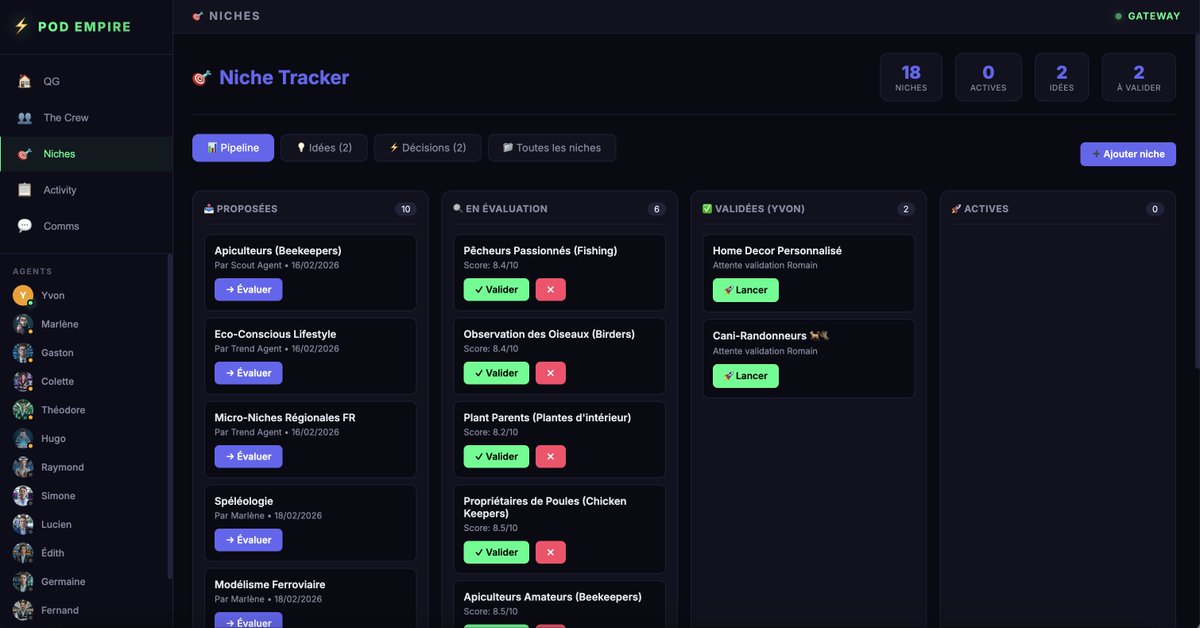
Task: Click Édith's avatar
Action: [x=23, y=553]
